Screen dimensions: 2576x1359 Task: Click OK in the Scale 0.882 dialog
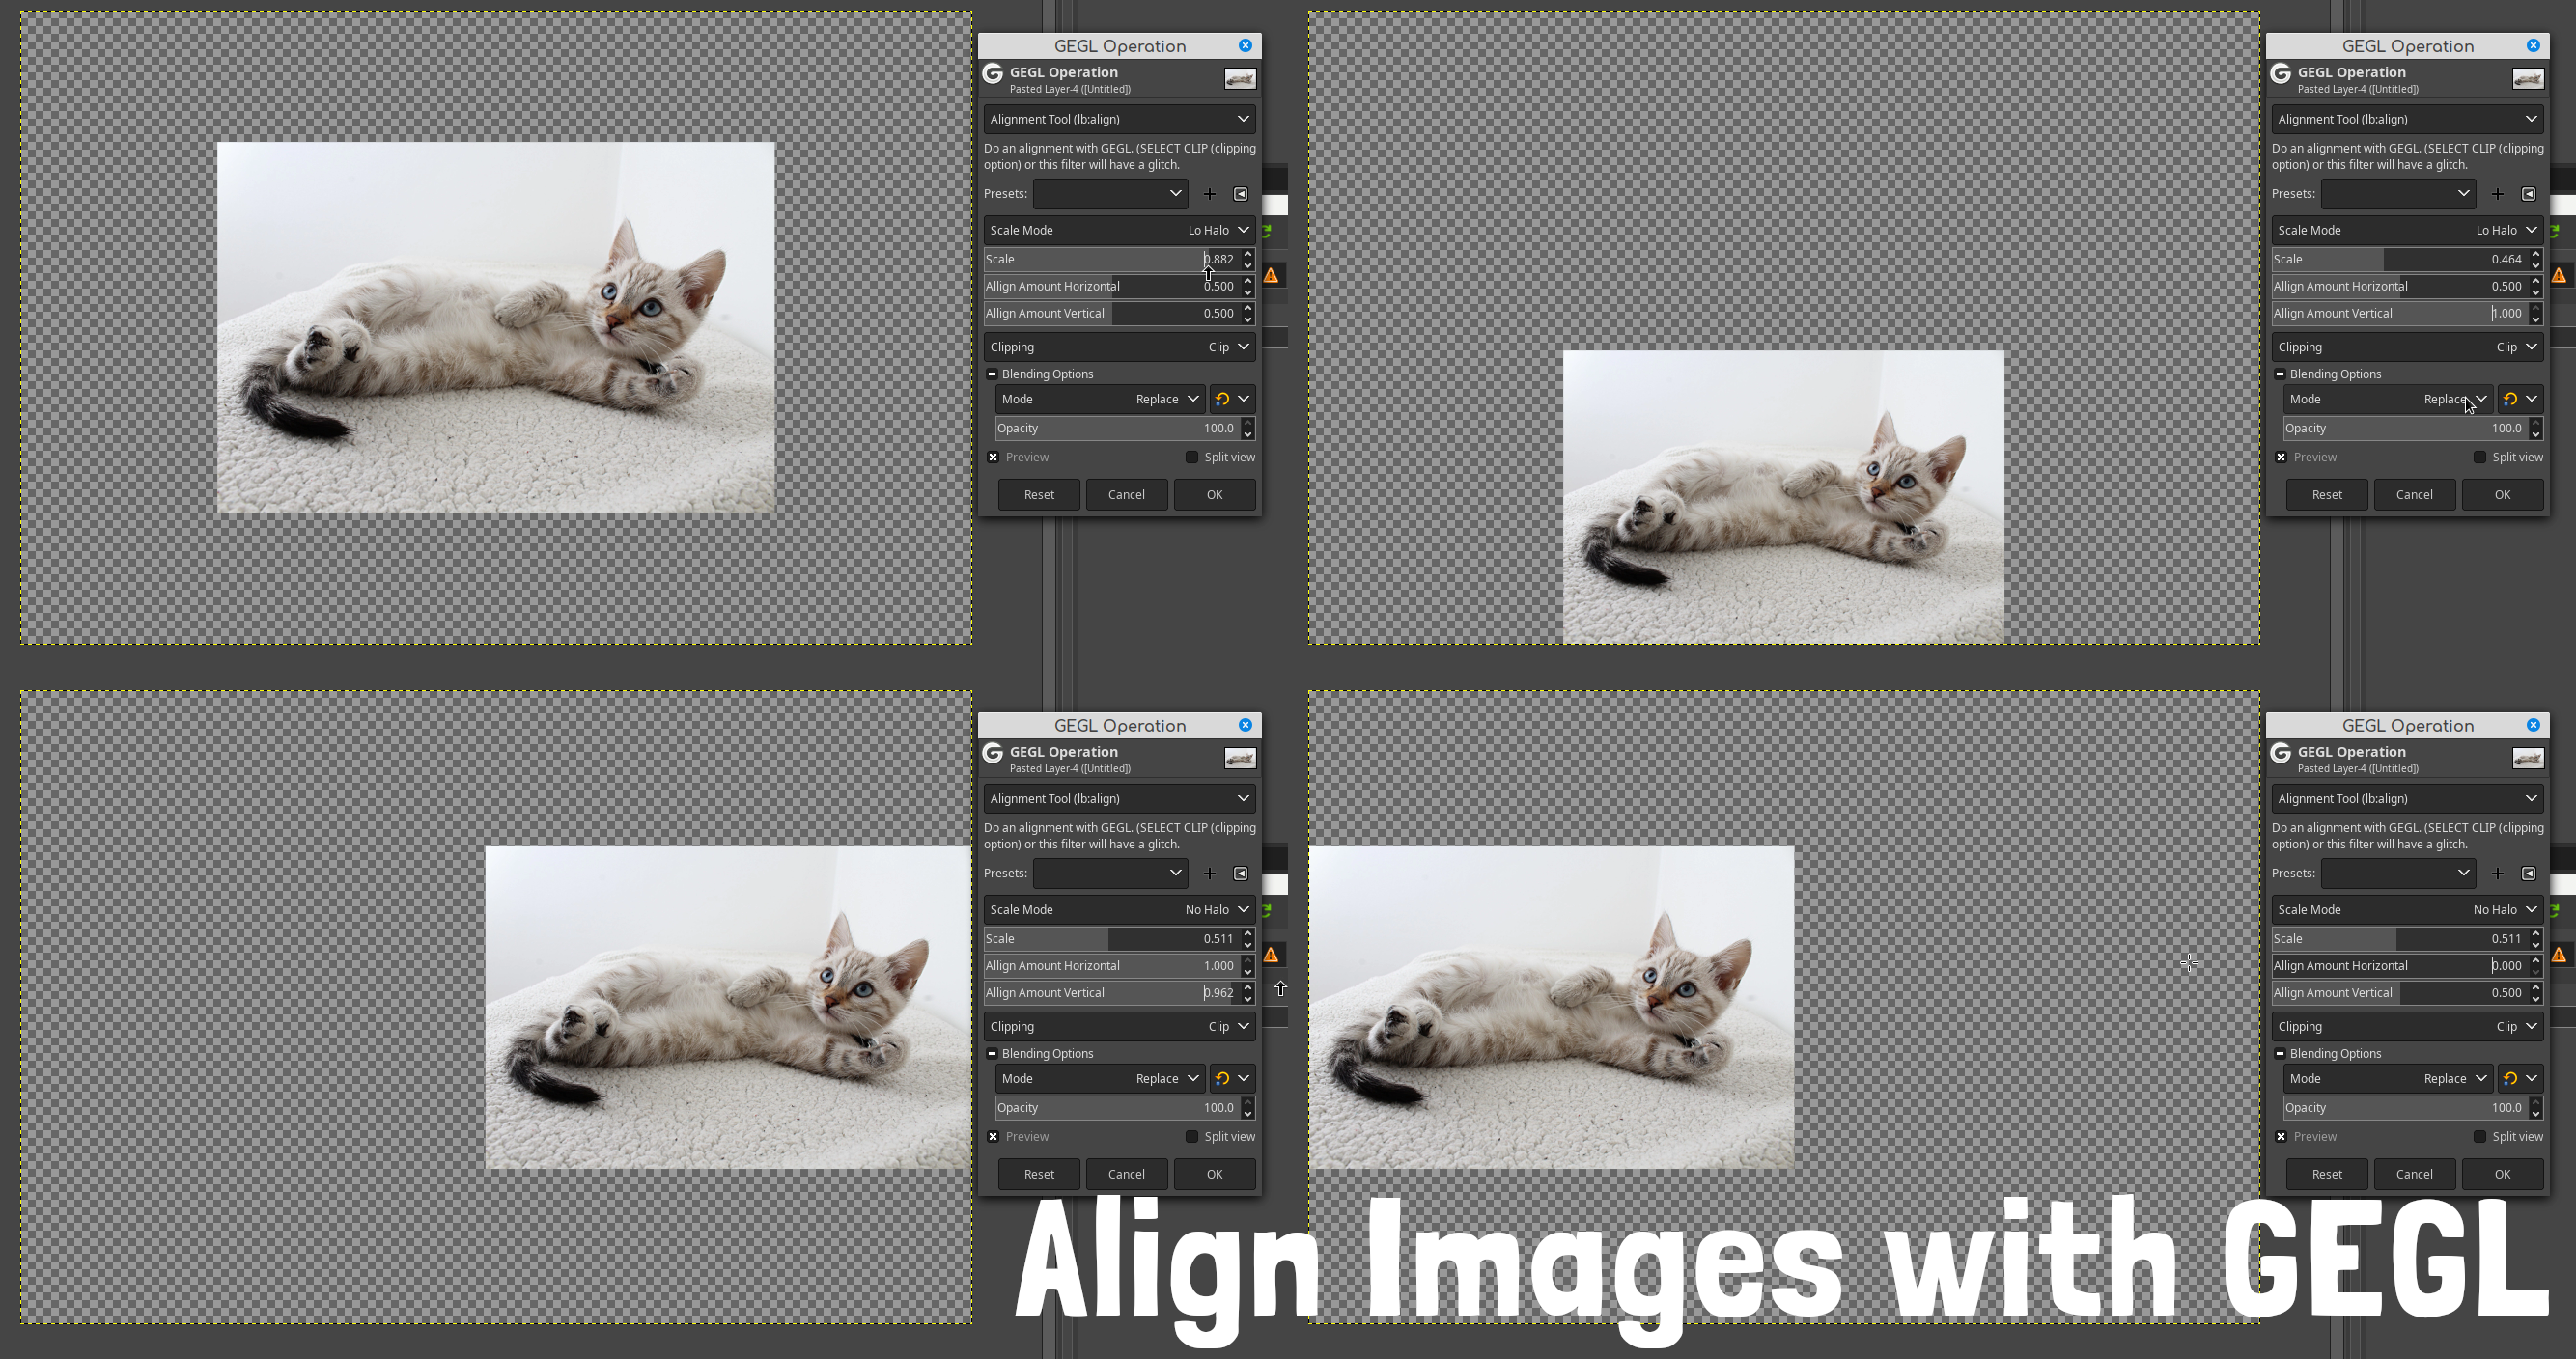(x=1214, y=494)
